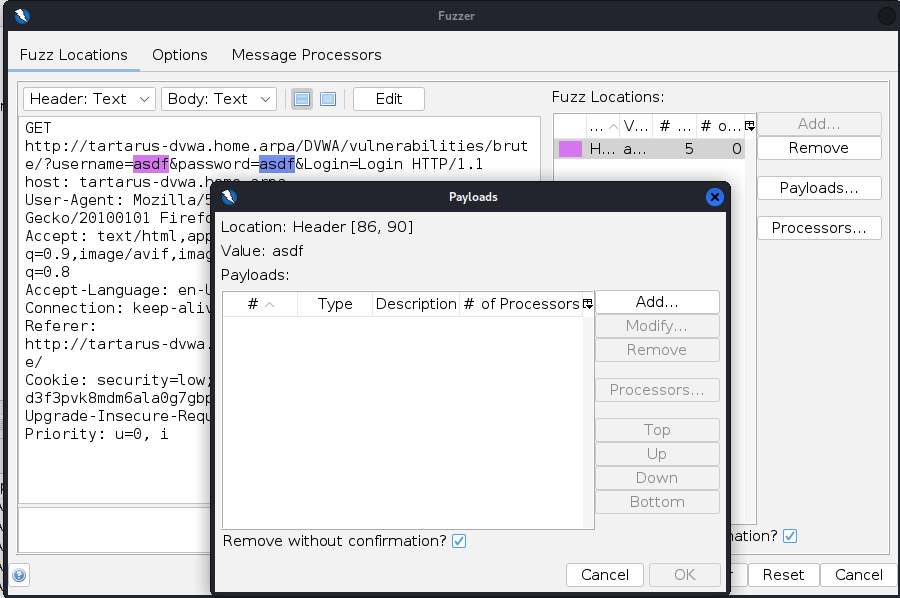Toggle Remove without confirmation in Payloads dialog
900x598 pixels.
pyautogui.click(x=459, y=541)
